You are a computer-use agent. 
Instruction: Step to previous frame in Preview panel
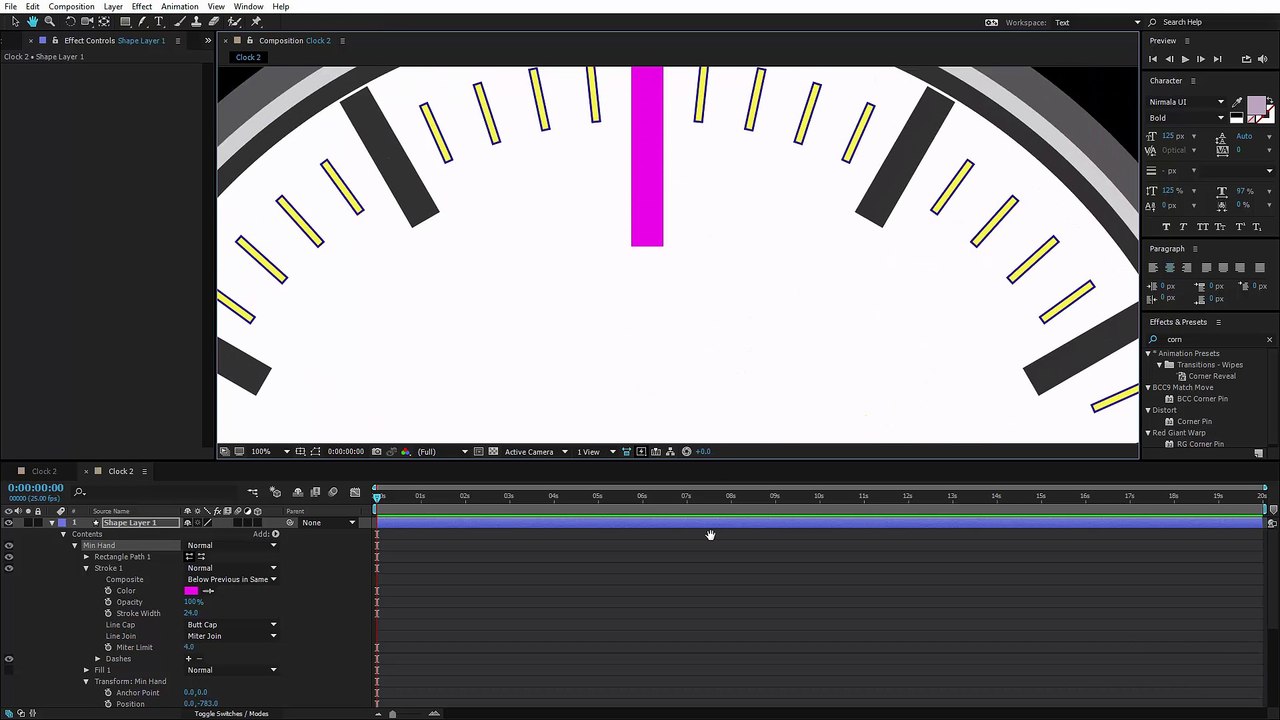pyautogui.click(x=1169, y=59)
